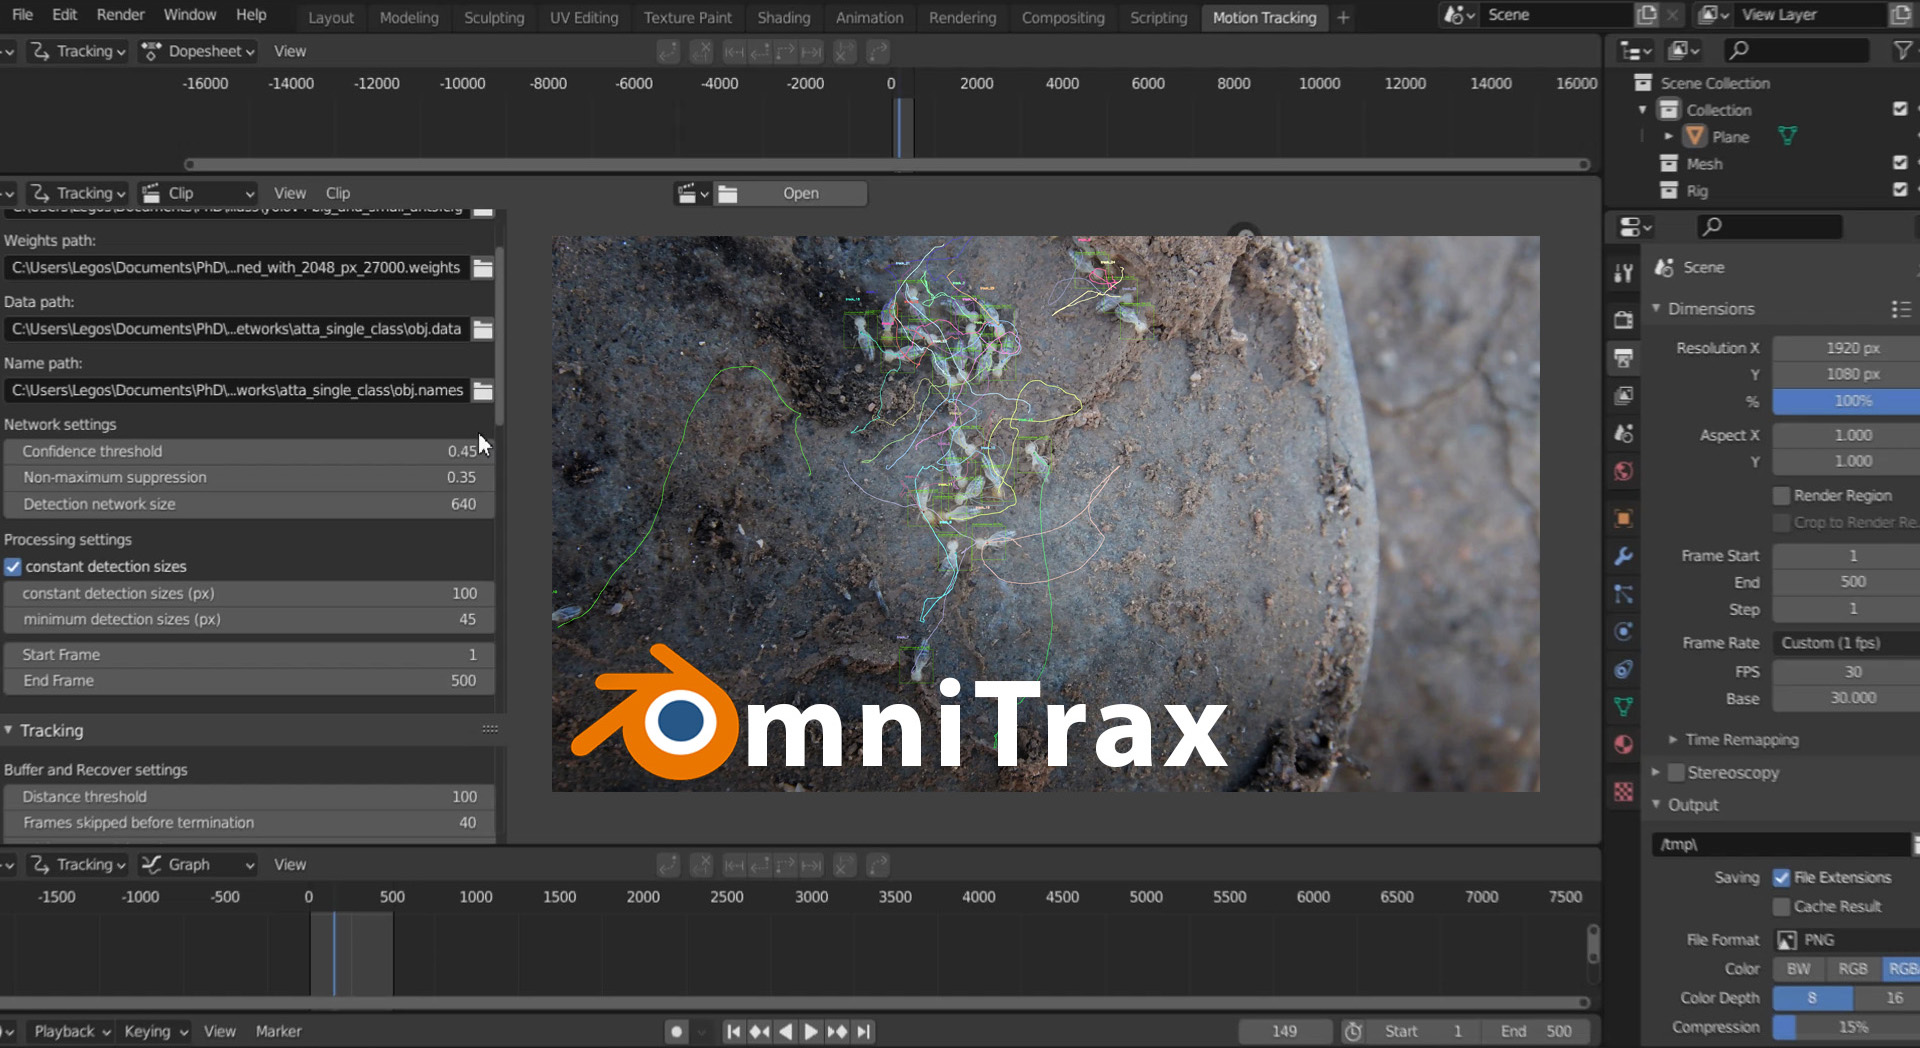Open the Object Data properties tab
The height and width of the screenshot is (1048, 1920).
[x=1623, y=707]
